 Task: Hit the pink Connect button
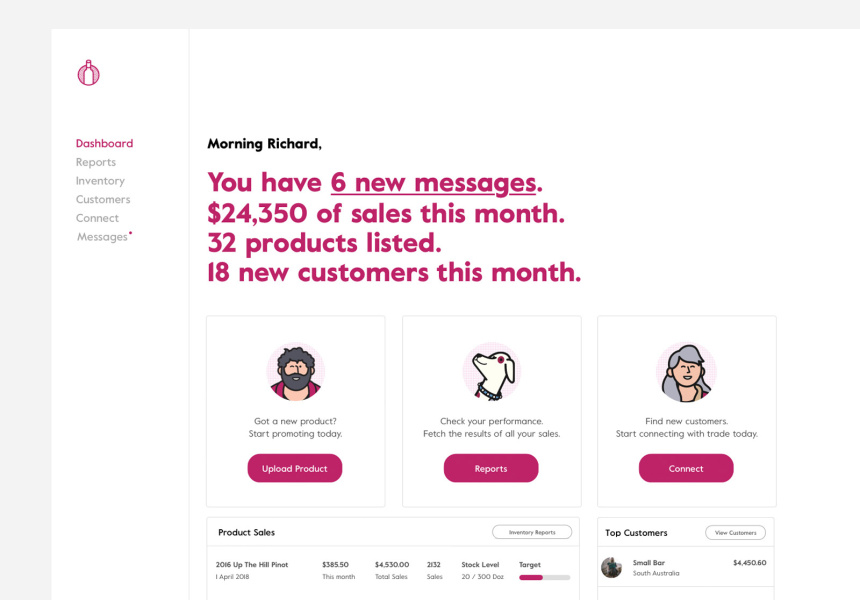[x=686, y=468]
